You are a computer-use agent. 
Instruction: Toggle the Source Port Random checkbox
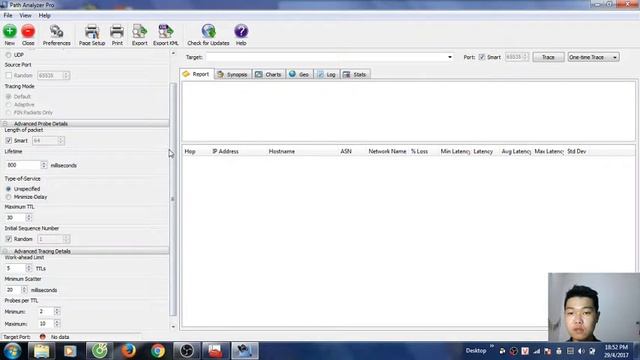(x=9, y=76)
